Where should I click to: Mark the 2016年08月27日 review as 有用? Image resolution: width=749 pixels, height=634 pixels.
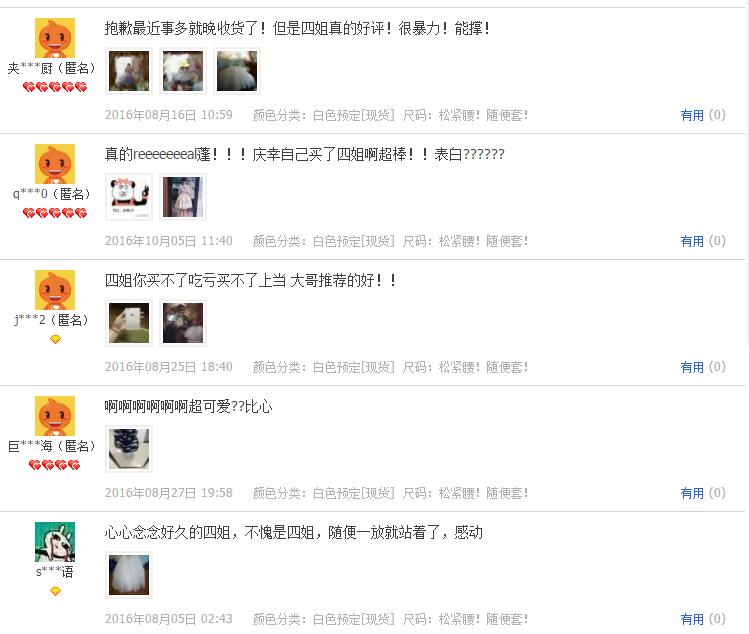click(692, 493)
